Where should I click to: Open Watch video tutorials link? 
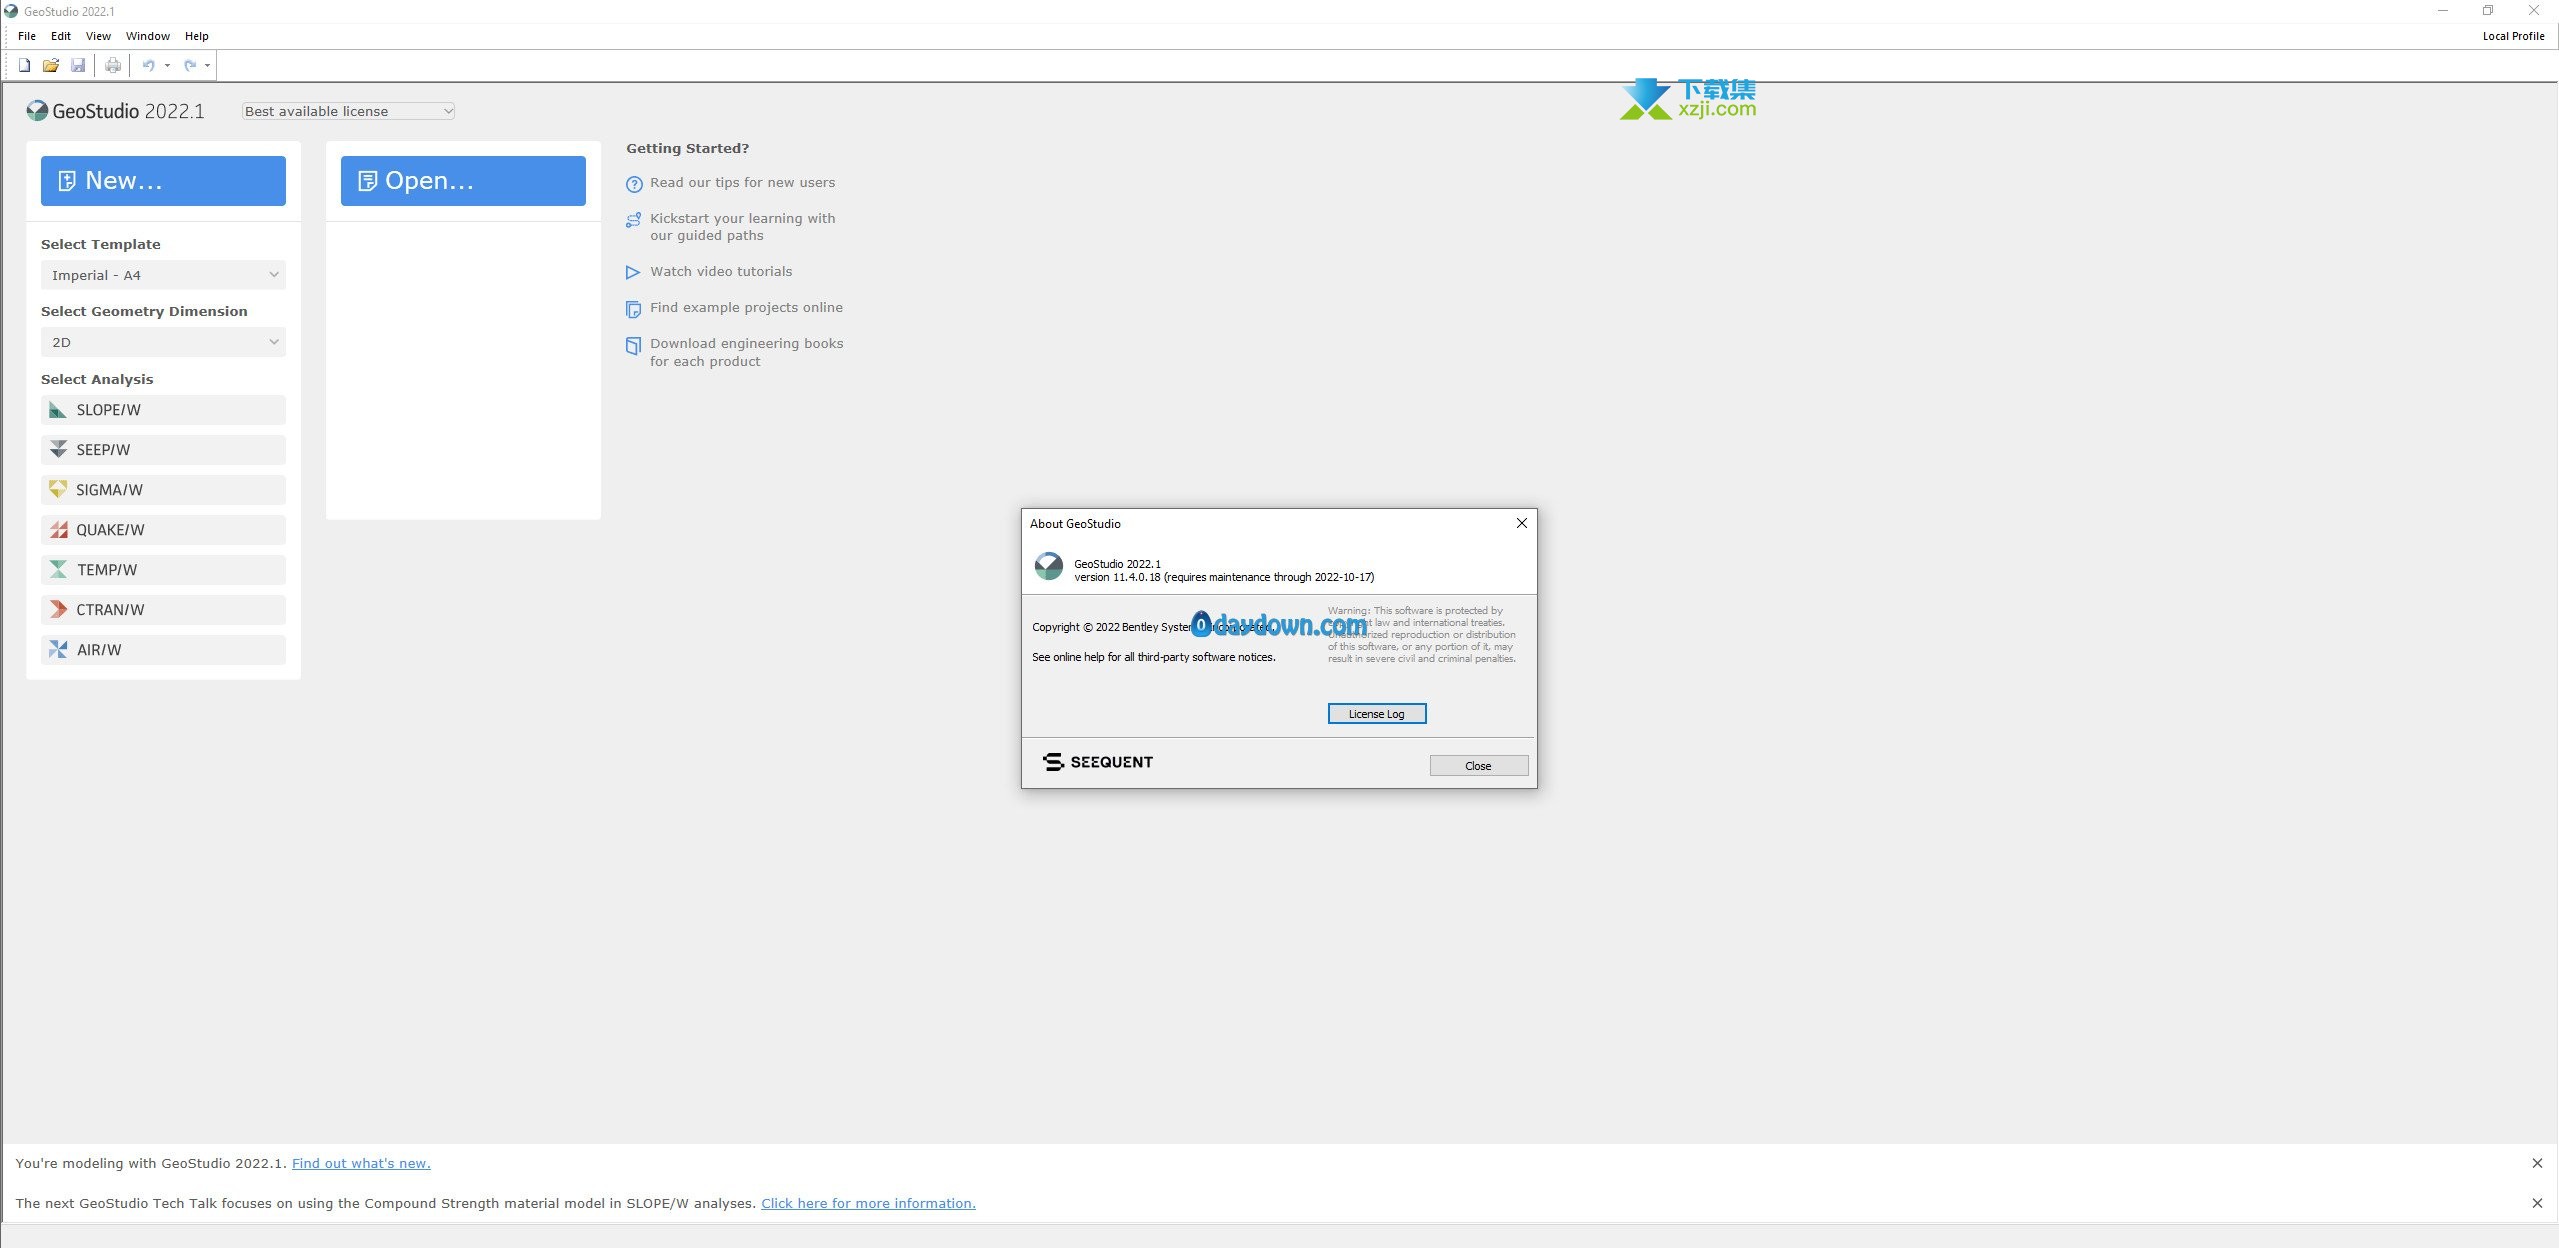721,271
